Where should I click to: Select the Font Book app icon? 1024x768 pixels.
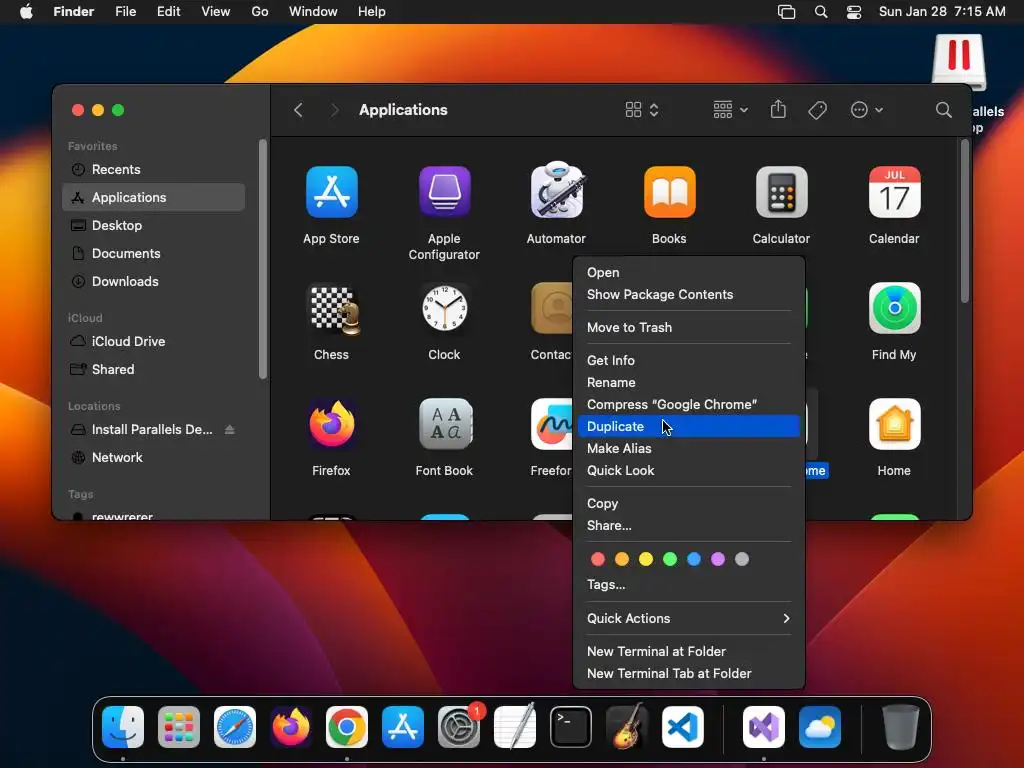point(444,424)
